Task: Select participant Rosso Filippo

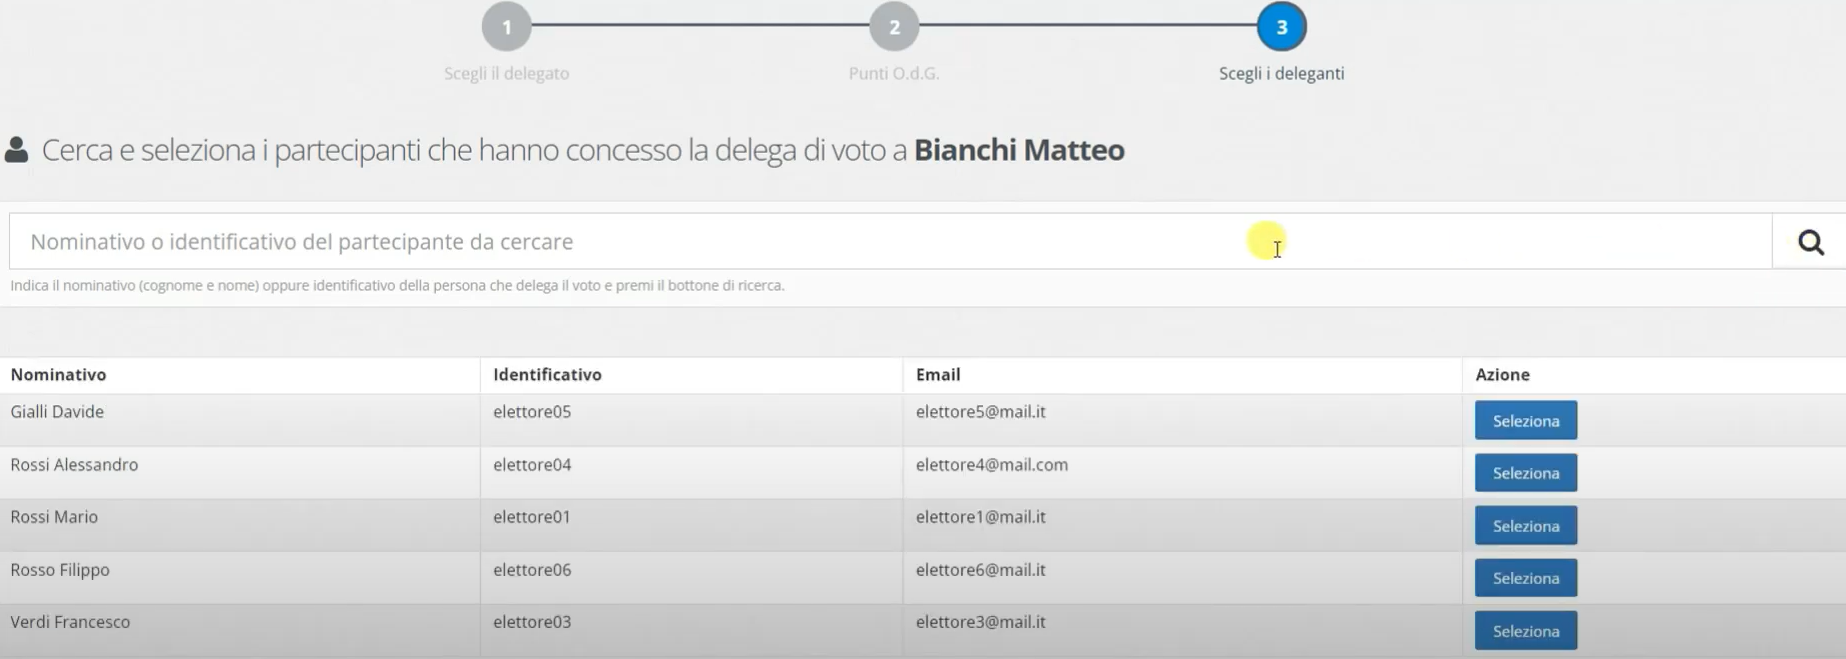Action: [x=1525, y=578]
